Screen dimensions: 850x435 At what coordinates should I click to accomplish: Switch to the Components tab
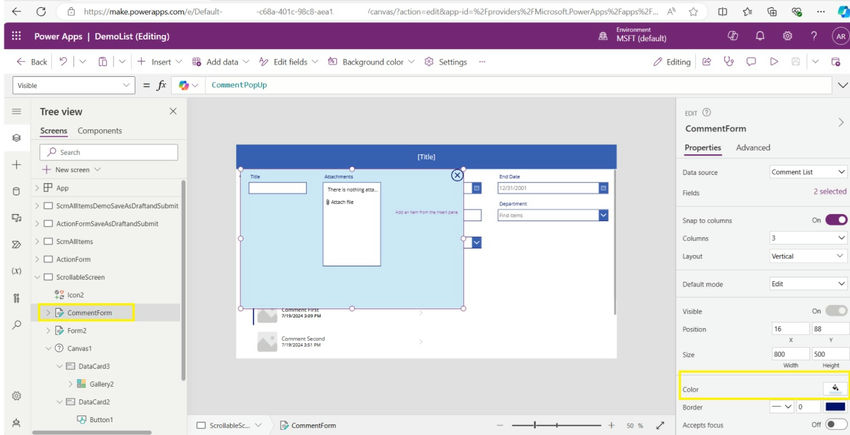coord(100,131)
